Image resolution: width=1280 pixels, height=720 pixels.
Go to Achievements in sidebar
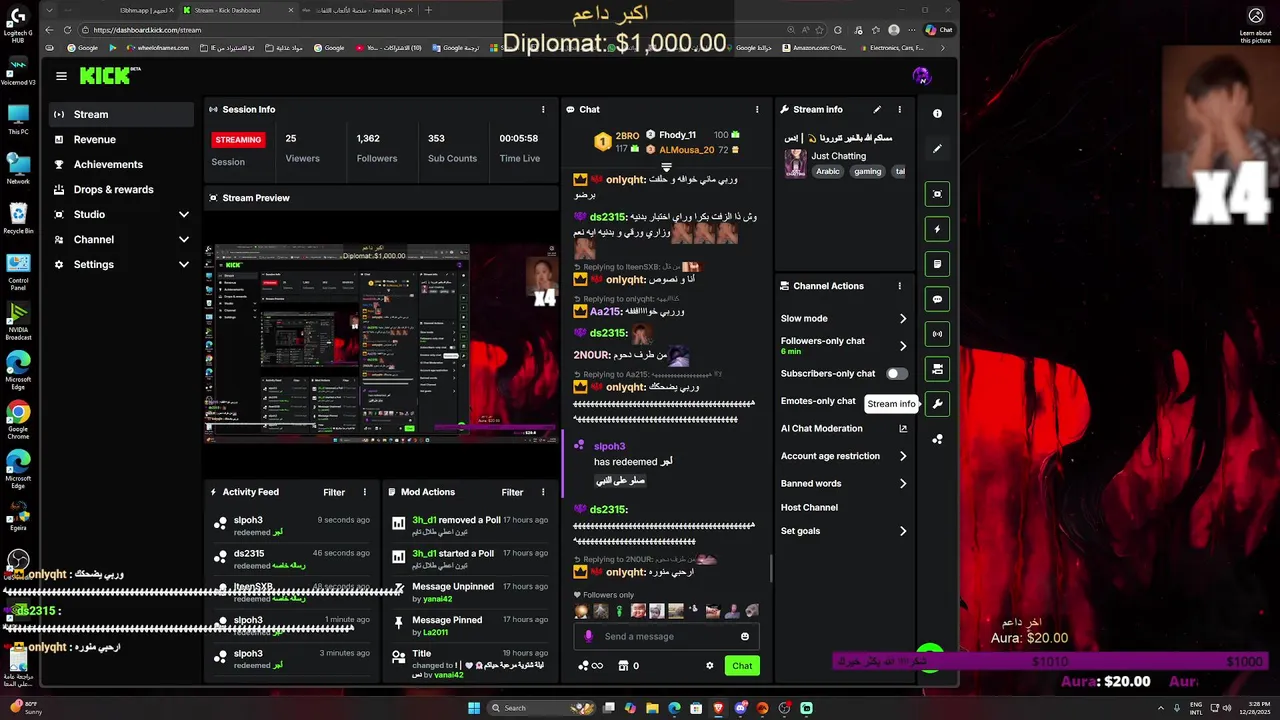point(123,164)
